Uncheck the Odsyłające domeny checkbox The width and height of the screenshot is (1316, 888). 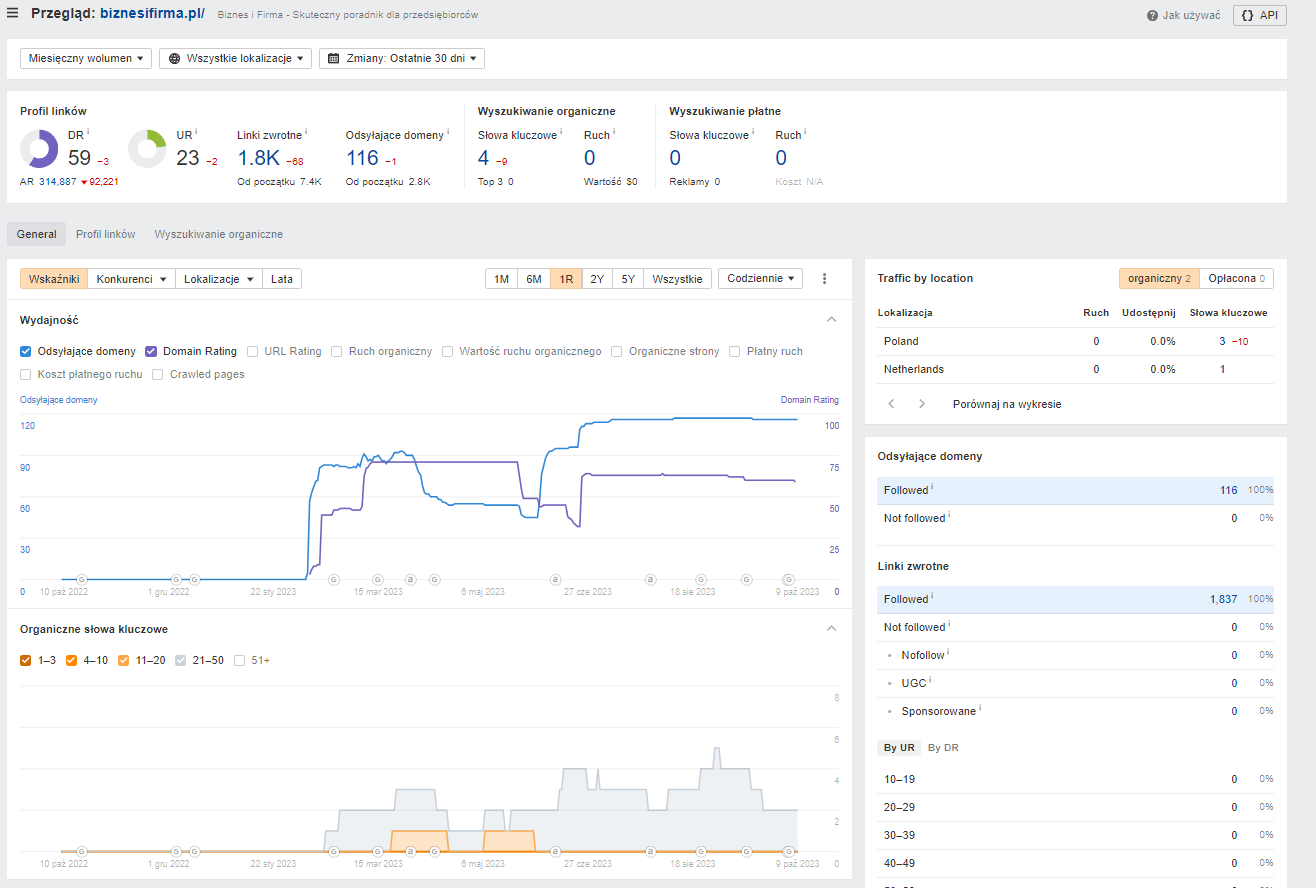(26, 351)
